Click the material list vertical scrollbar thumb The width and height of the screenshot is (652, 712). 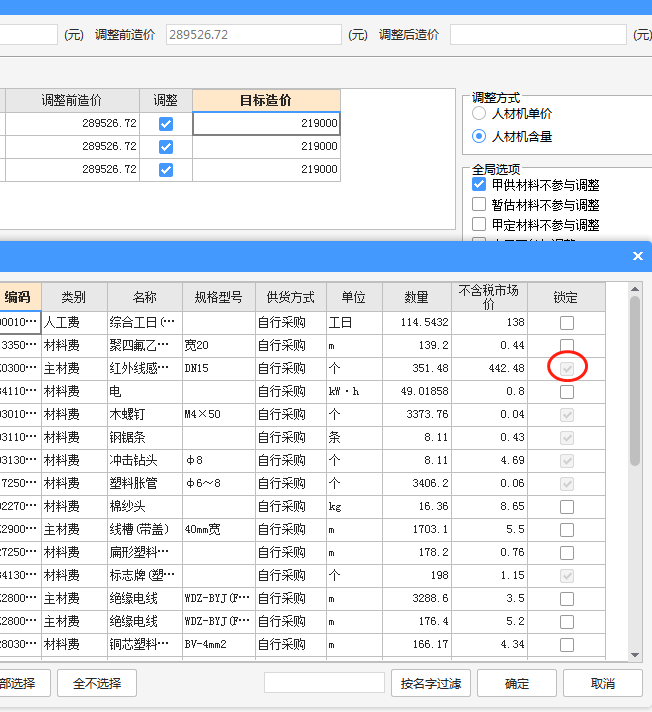635,381
